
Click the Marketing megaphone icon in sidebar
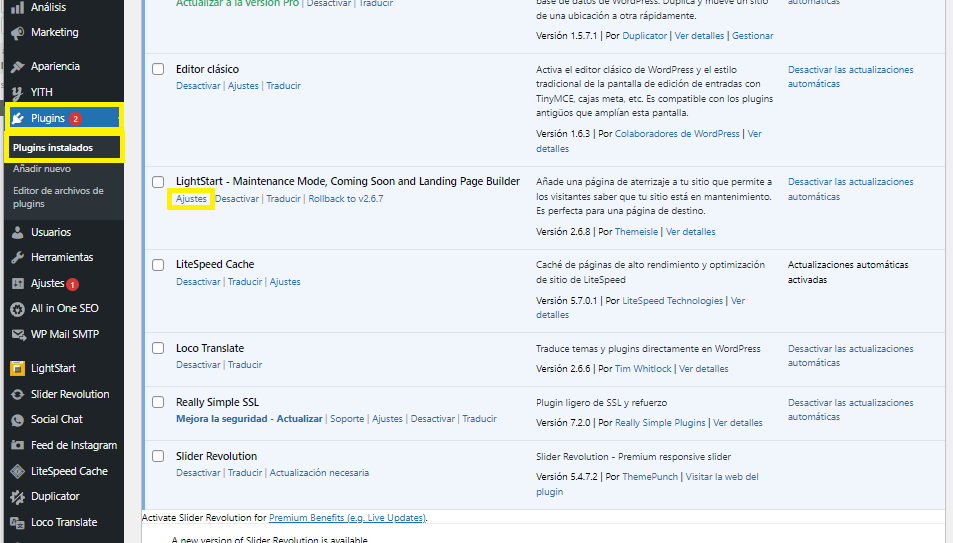[17, 33]
